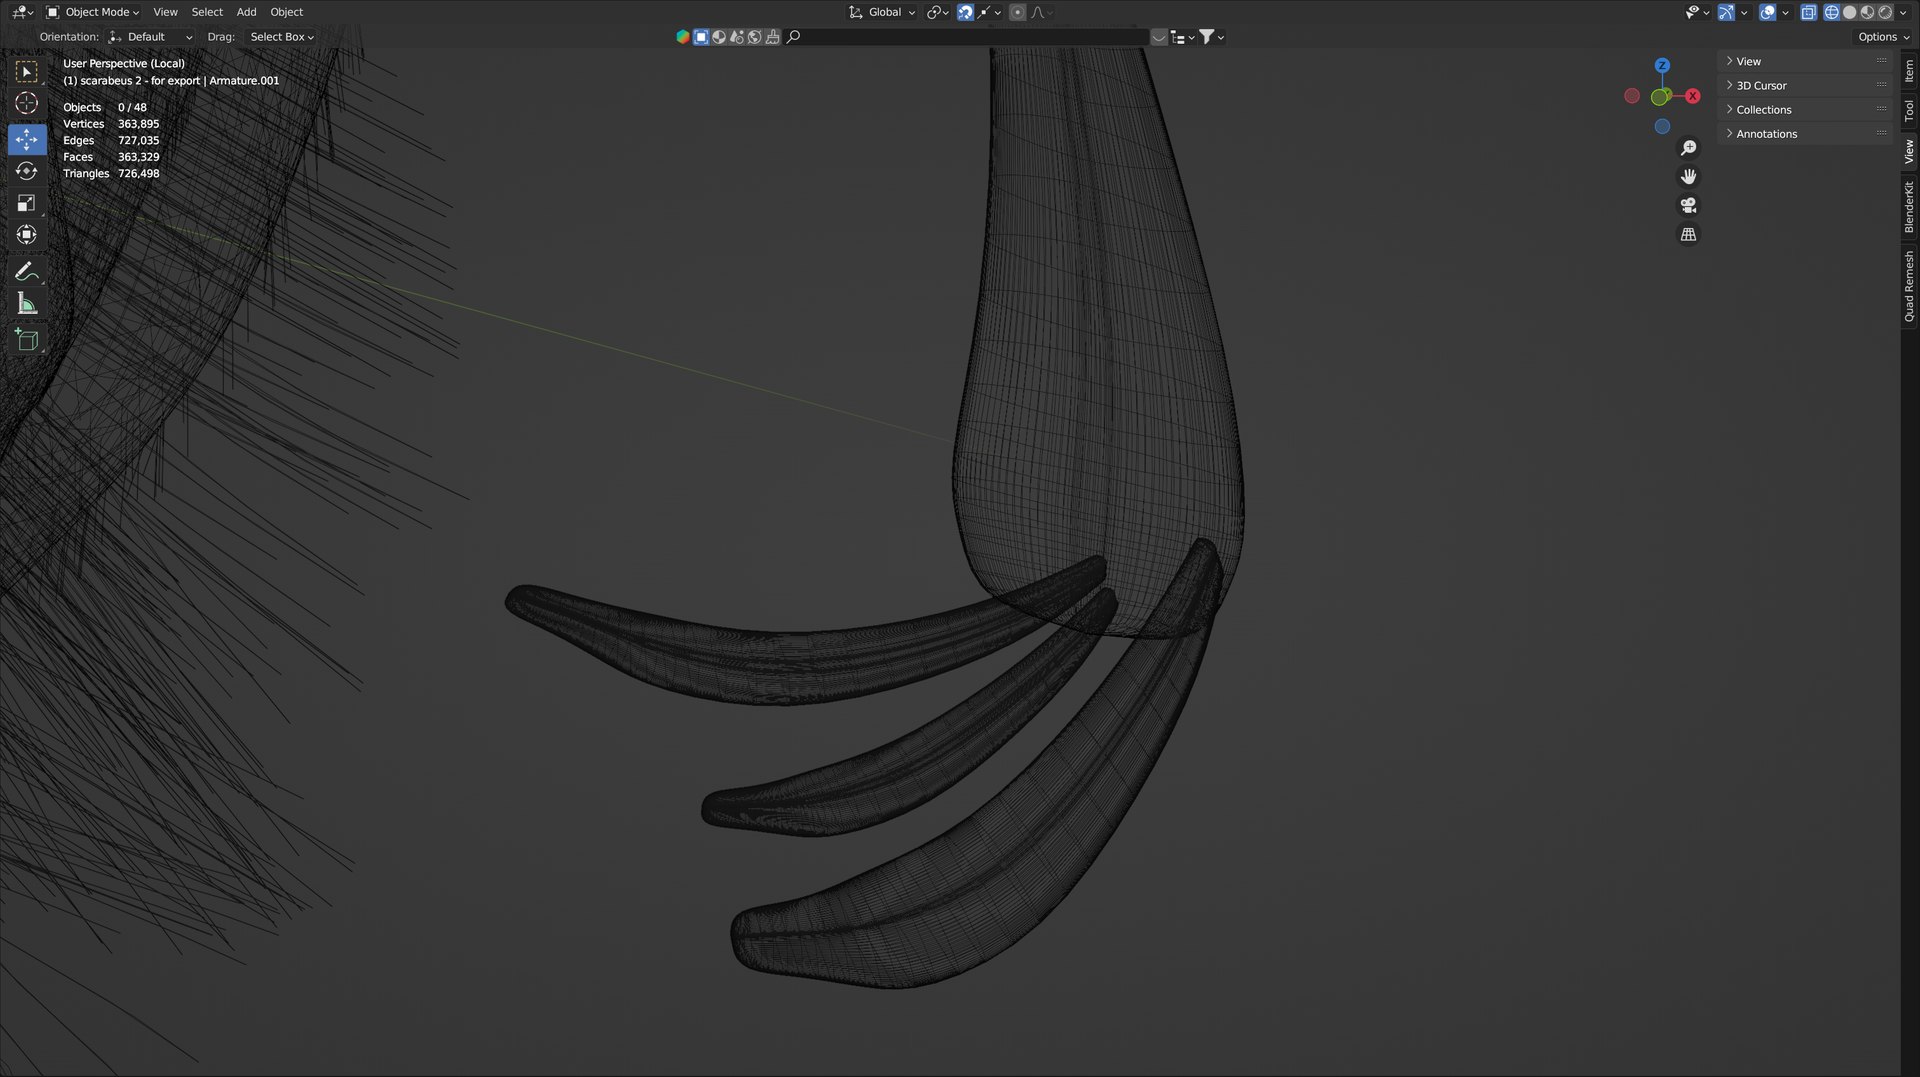Viewport: 1920px width, 1077px height.
Task: Toggle snapping magnet button
Action: 965,12
